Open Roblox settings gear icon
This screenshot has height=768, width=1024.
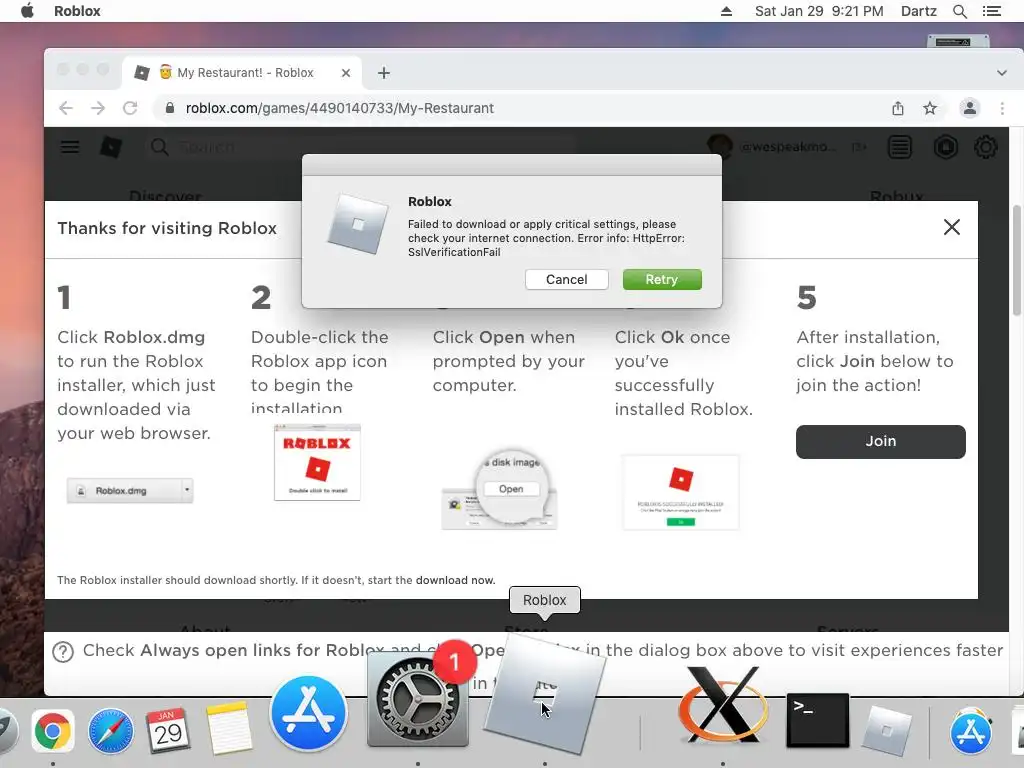coord(985,147)
